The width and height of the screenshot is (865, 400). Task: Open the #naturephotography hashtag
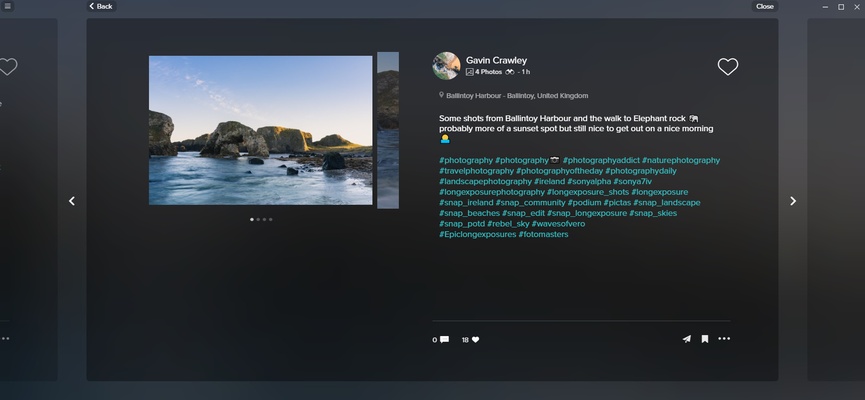(681, 160)
